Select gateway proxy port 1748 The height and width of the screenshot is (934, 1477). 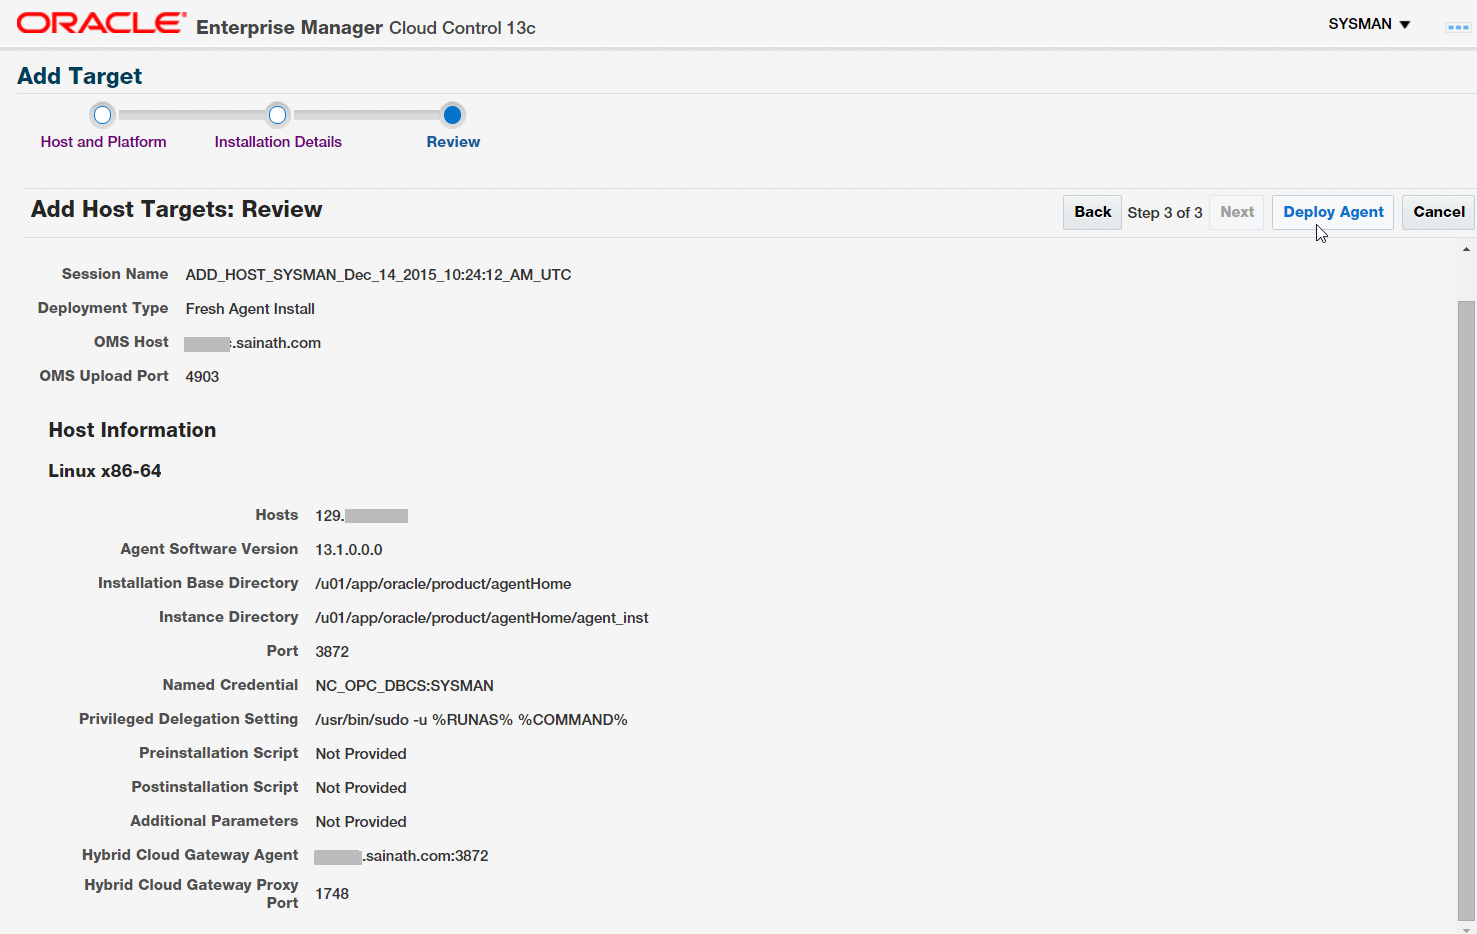[332, 894]
